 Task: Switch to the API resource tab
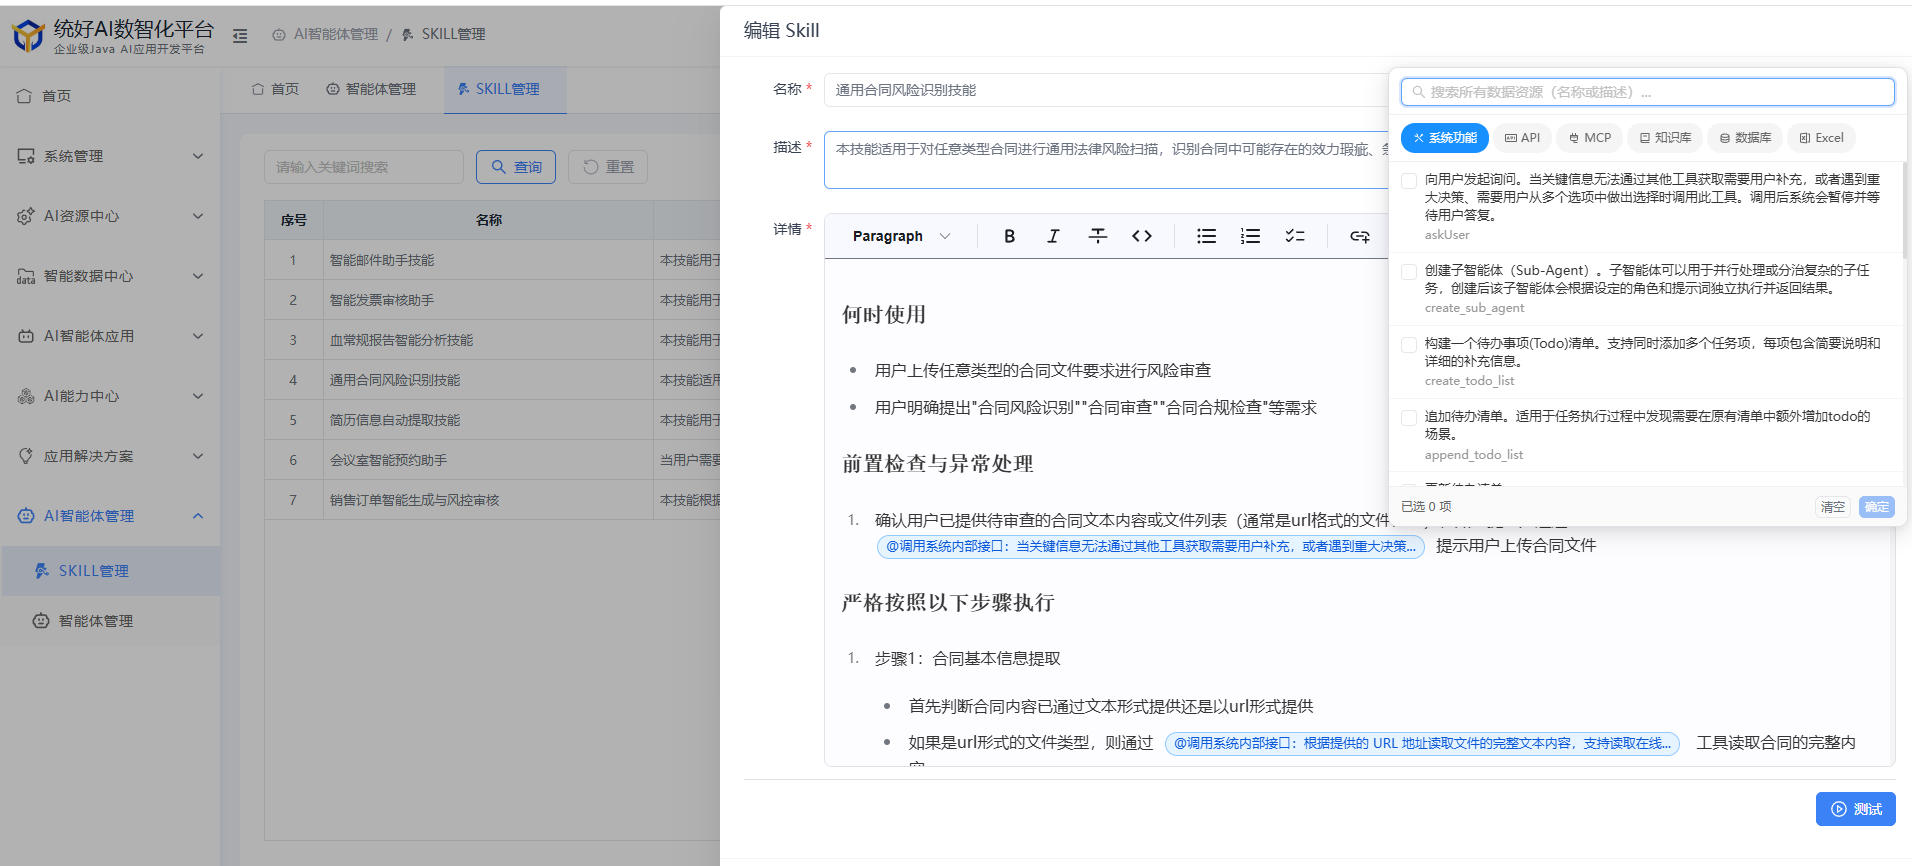[x=1523, y=138]
